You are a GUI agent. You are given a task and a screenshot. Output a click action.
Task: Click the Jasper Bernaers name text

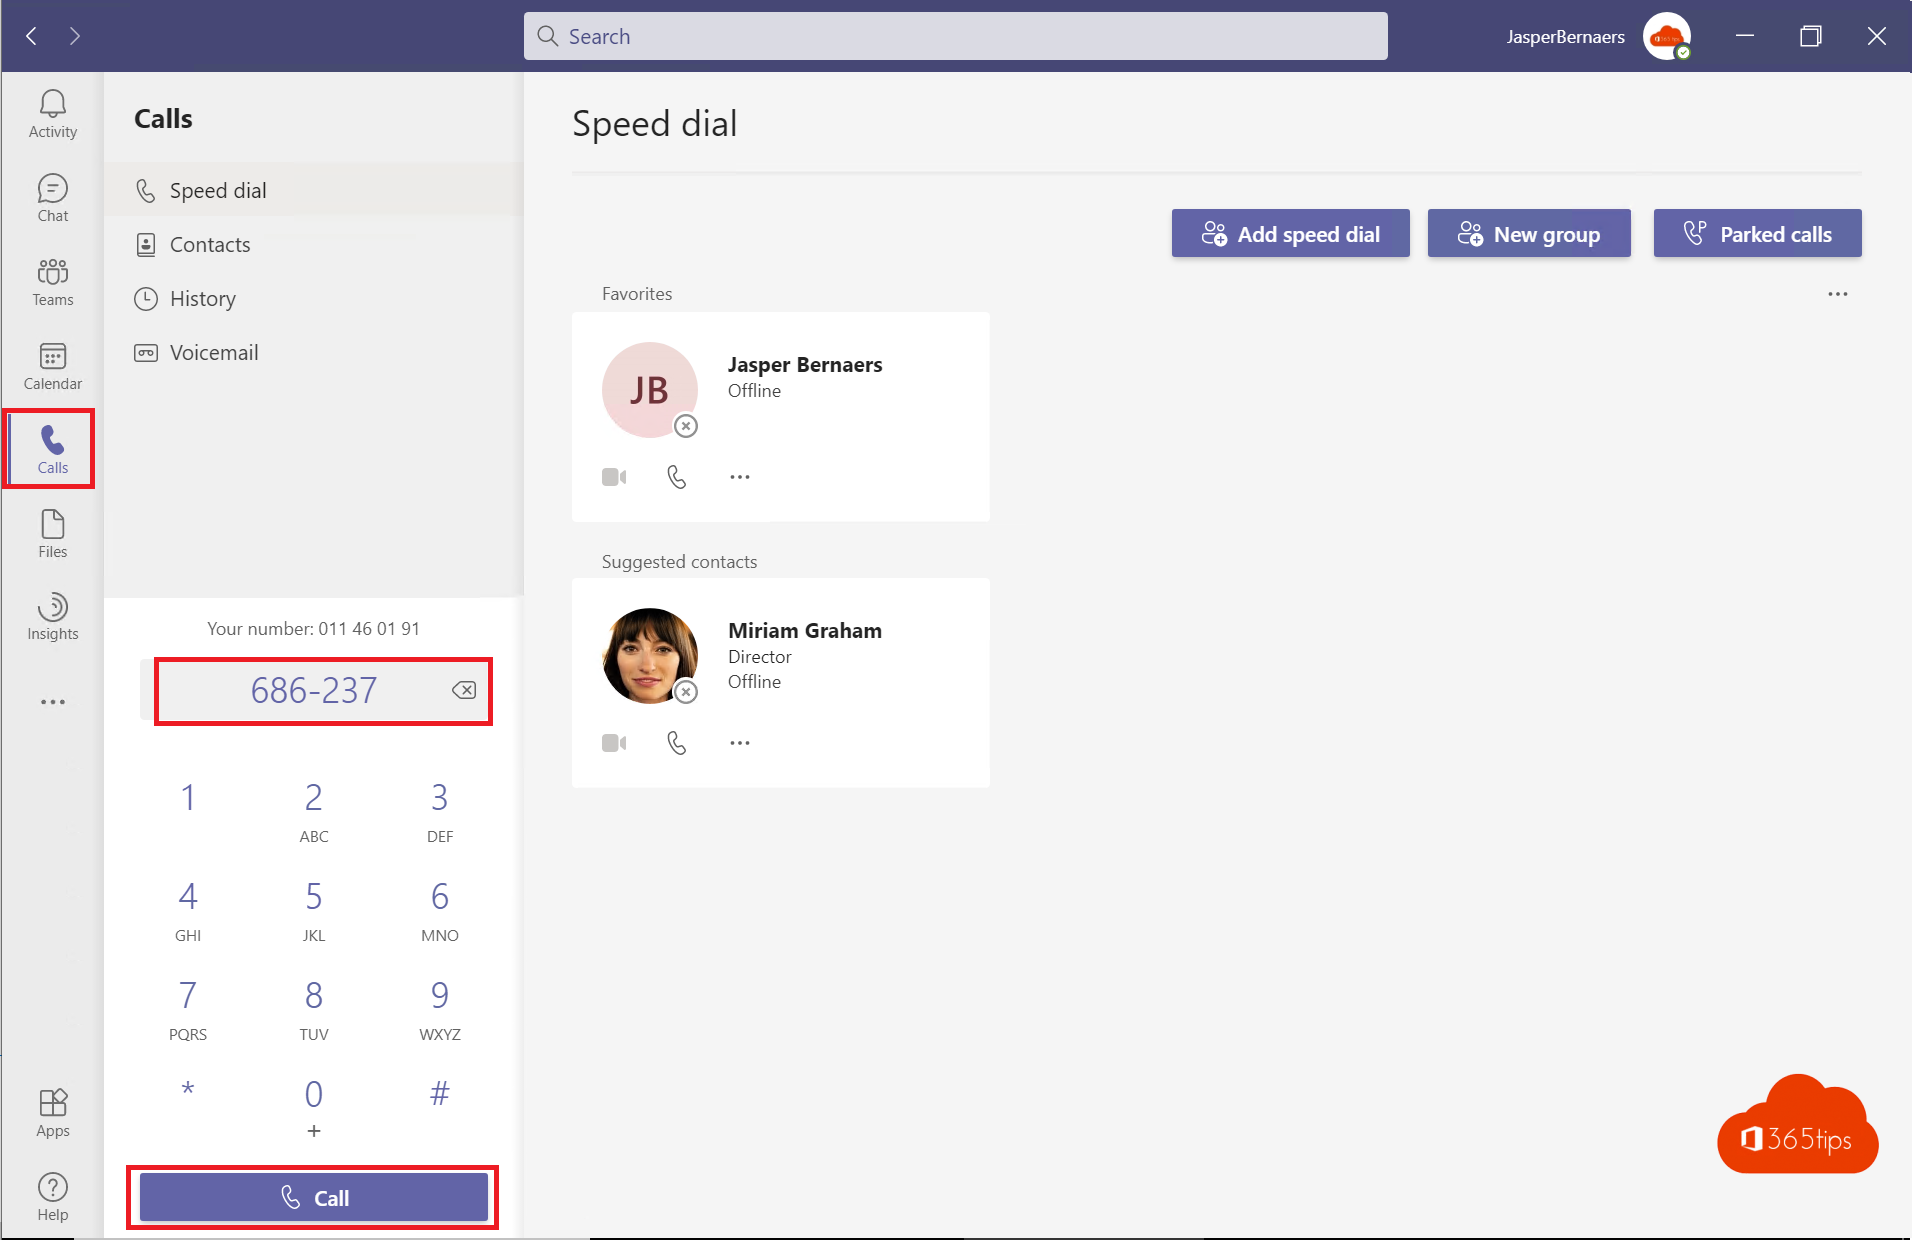pyautogui.click(x=805, y=365)
